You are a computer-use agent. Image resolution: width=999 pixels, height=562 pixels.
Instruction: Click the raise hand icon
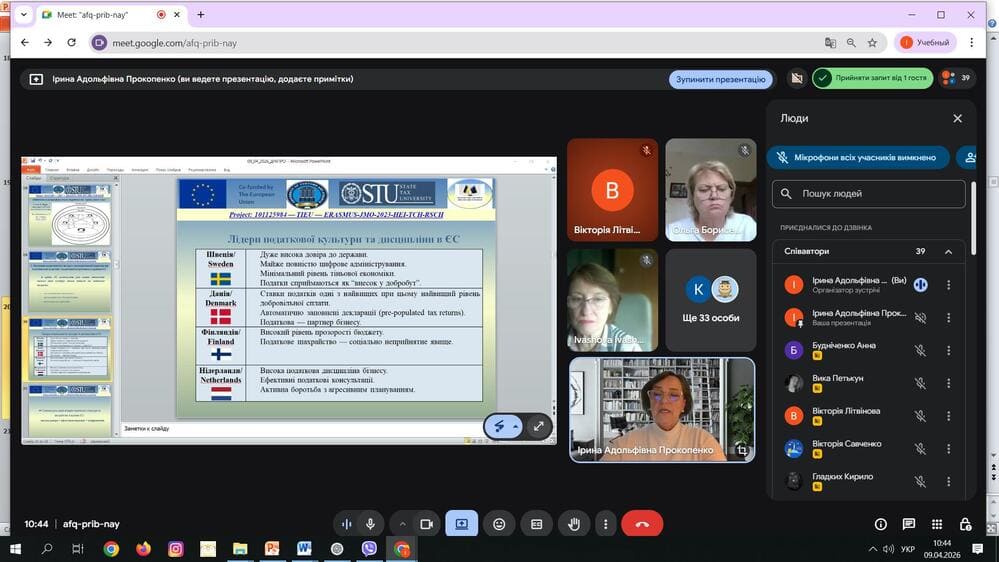(x=574, y=524)
